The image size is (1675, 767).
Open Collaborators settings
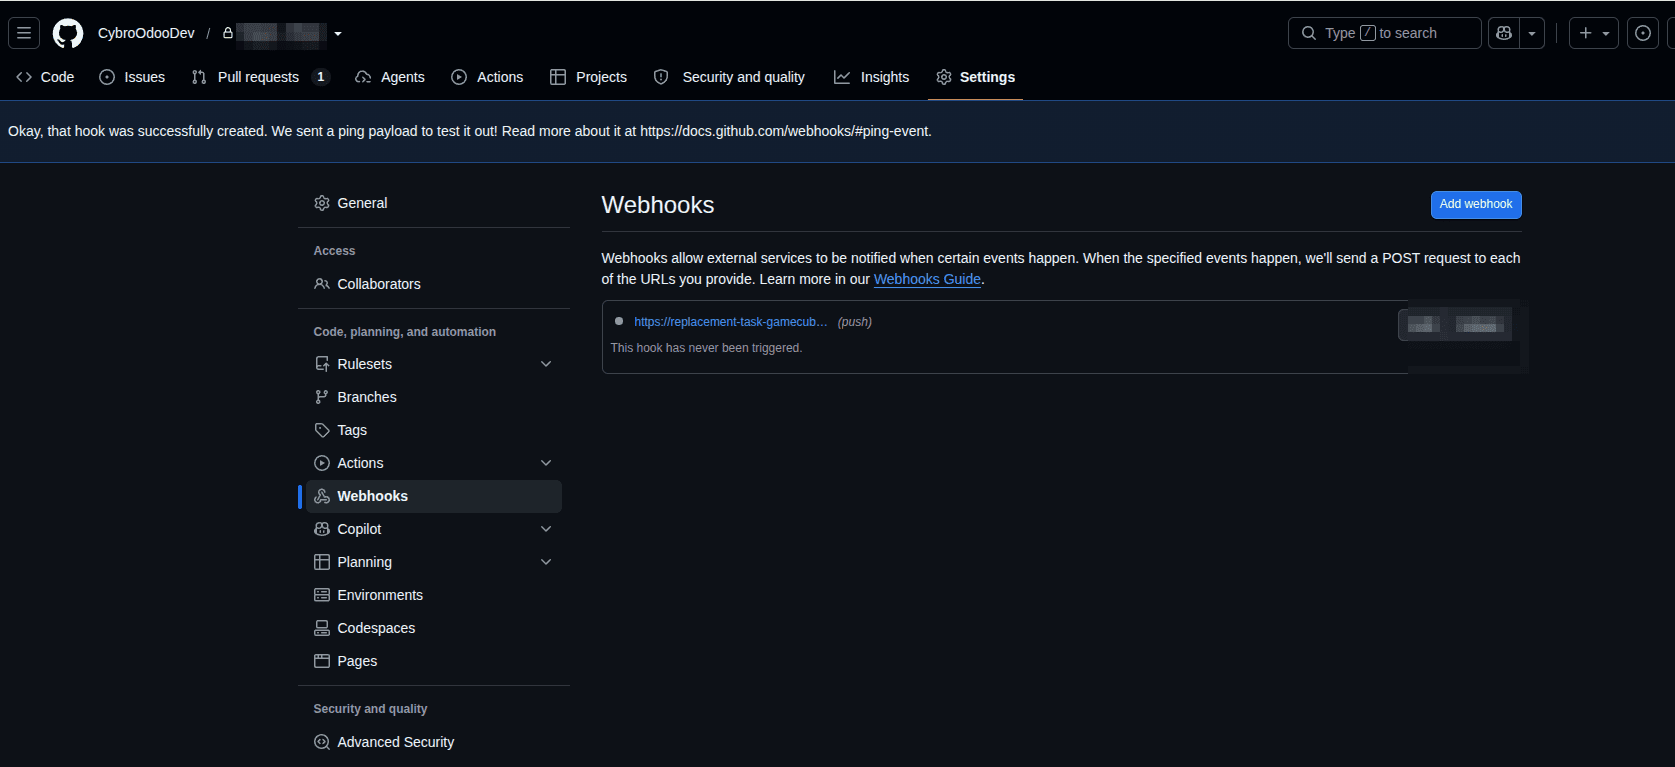(434, 284)
